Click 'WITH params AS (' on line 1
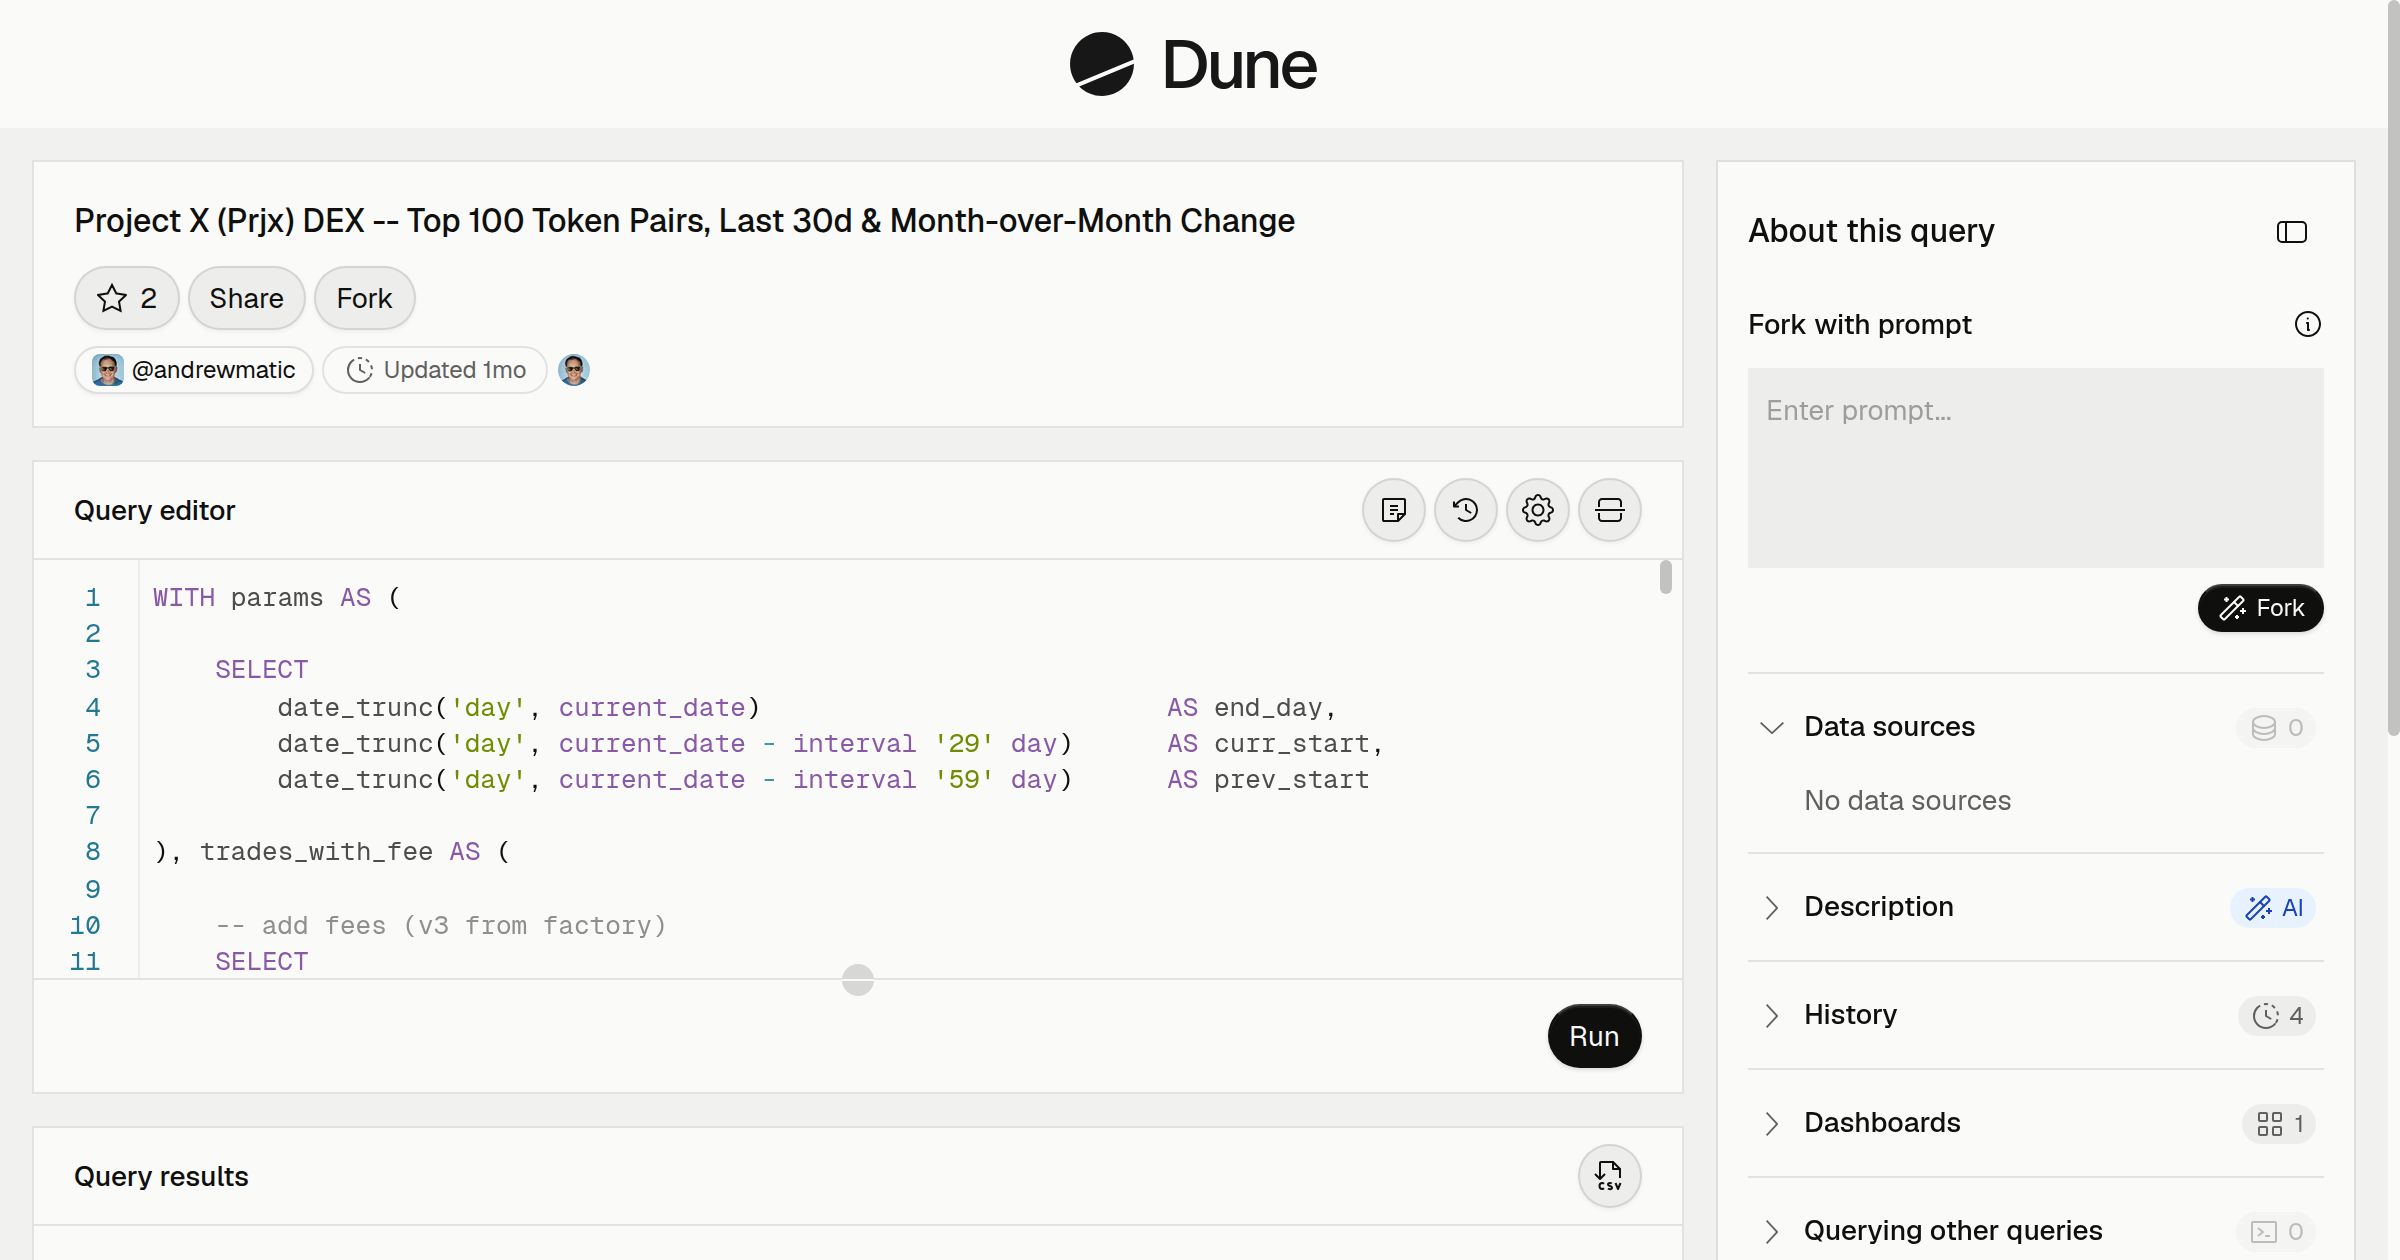This screenshot has height=1260, width=2400. click(x=277, y=598)
